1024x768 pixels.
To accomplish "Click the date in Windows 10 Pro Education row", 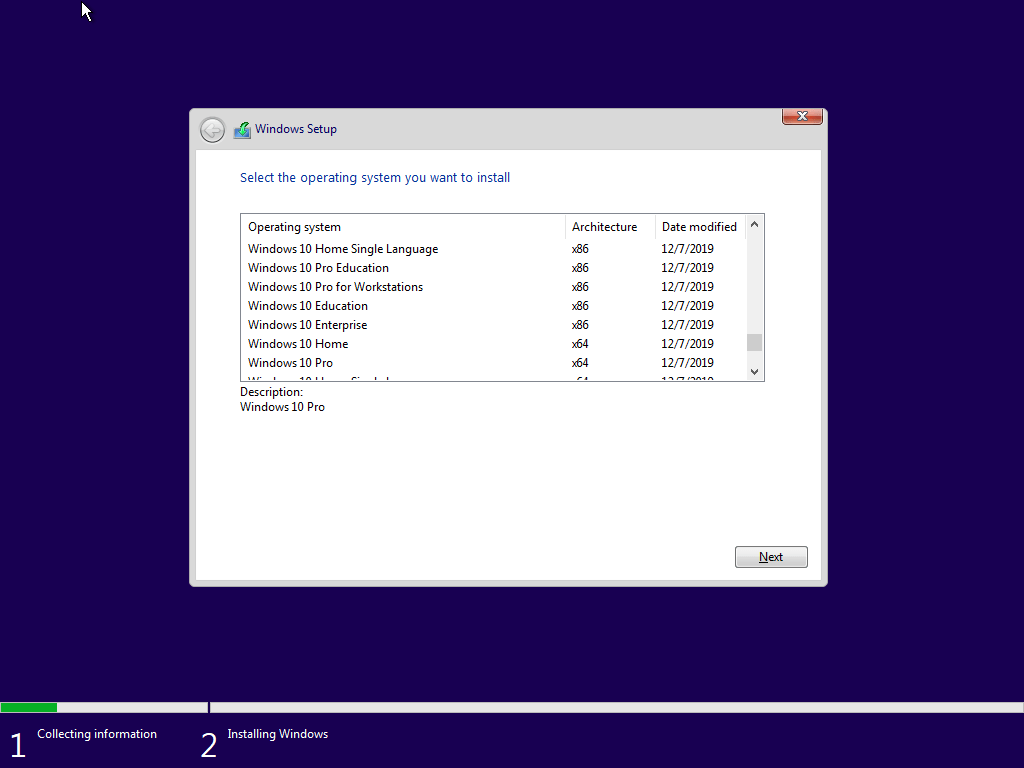I will (x=687, y=268).
